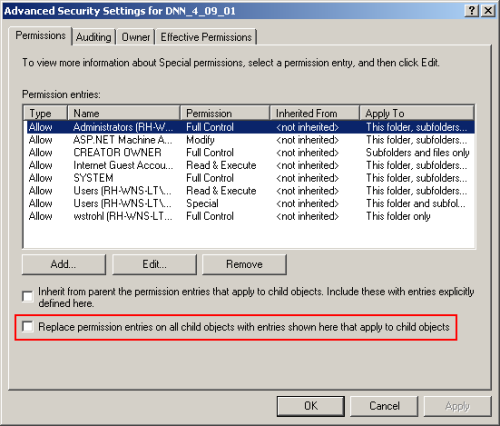Image resolution: width=500 pixels, height=426 pixels.
Task: Select the Permissions tab
Action: click(x=40, y=35)
